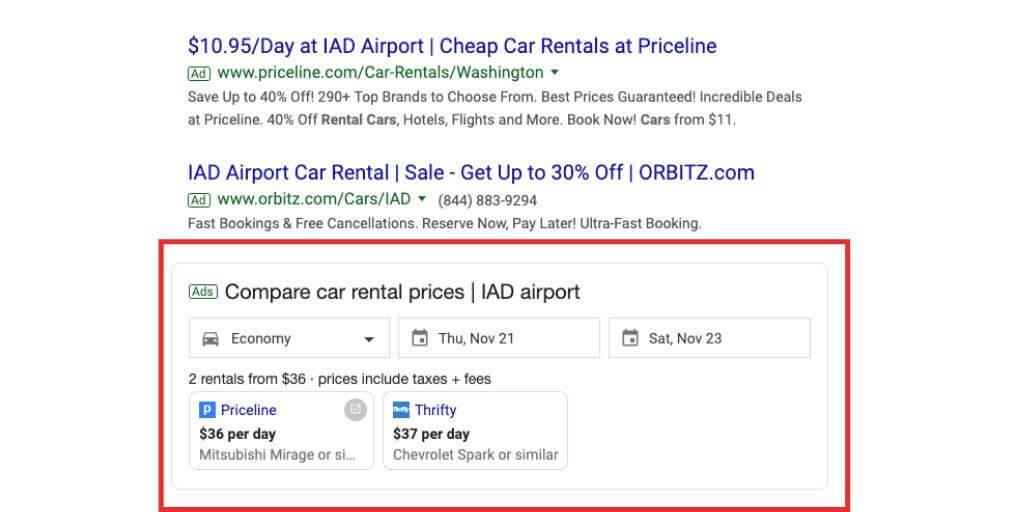The width and height of the screenshot is (1024, 512).
Task: Open the Priceline $10.95/Day IAD Airport headline
Action: (x=452, y=46)
